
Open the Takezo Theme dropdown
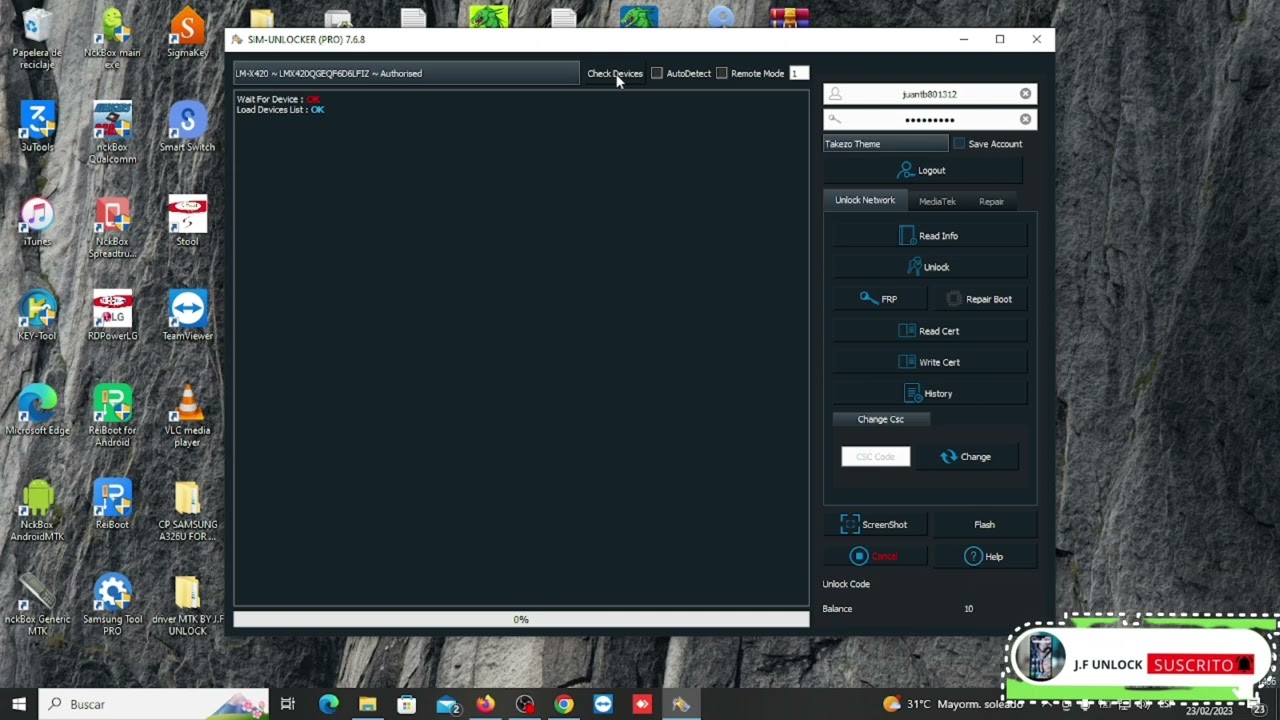[x=885, y=144]
